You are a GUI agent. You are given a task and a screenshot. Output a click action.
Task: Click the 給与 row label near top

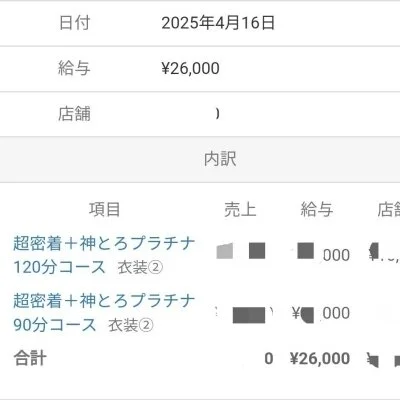pos(74,68)
